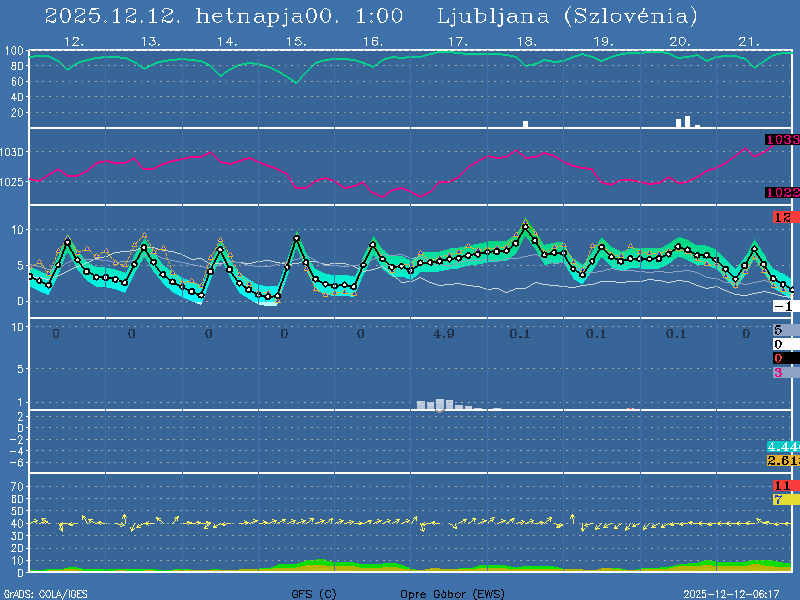The image size is (800, 600).
Task: Click the cyan 4.44 value label
Action: click(782, 446)
